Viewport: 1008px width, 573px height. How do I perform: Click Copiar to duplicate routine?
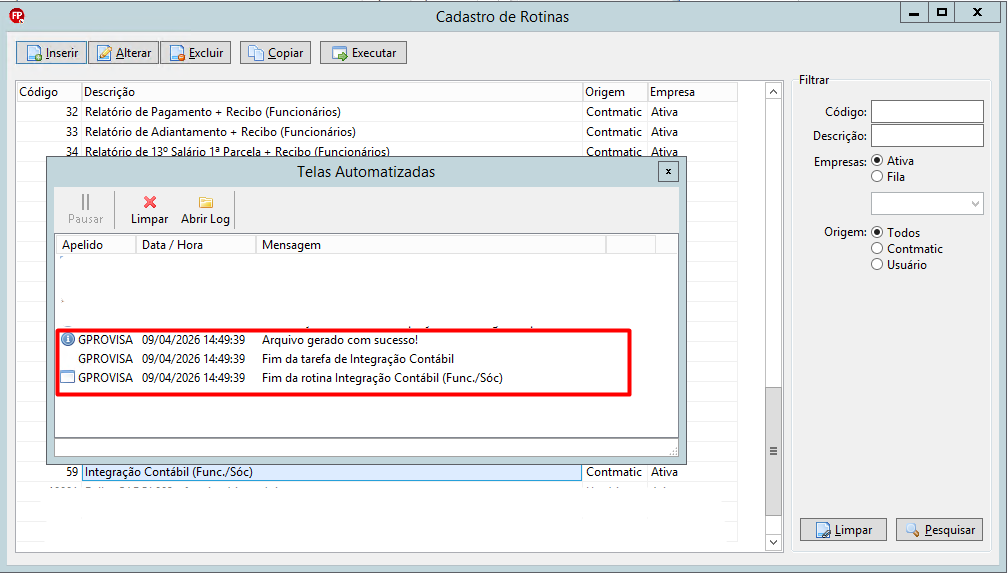(275, 53)
